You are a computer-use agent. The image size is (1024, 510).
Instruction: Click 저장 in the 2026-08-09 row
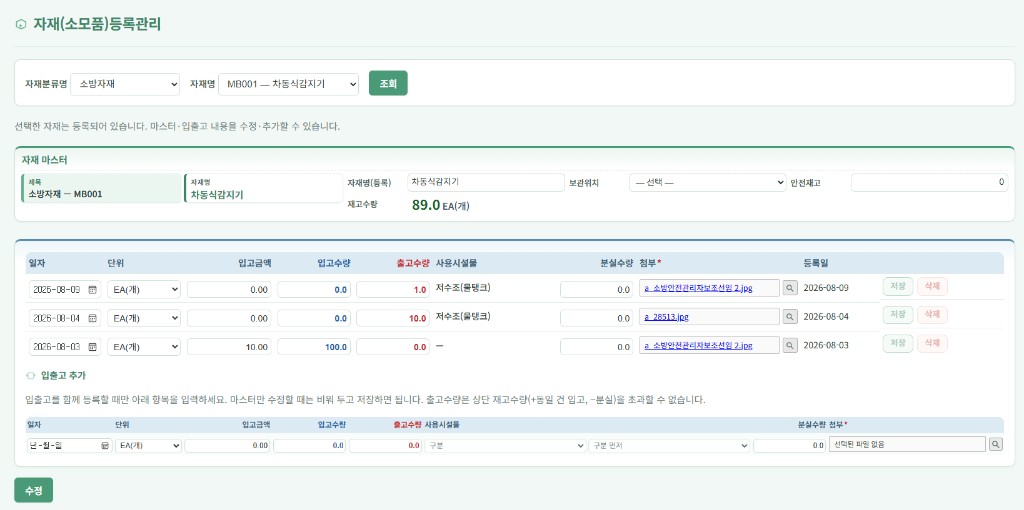tap(898, 287)
